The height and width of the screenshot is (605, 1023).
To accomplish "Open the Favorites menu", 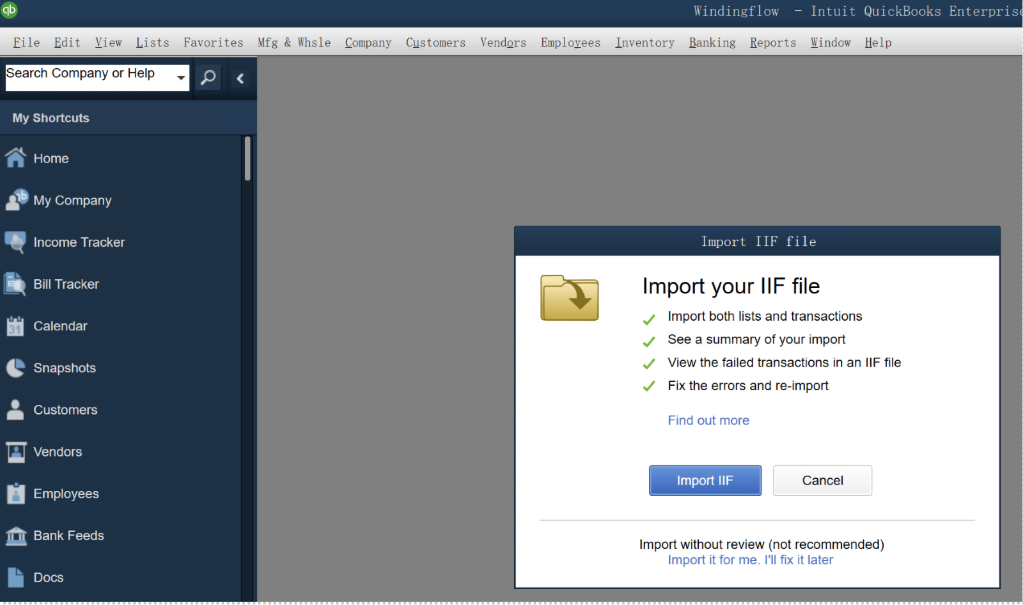I will pyautogui.click(x=213, y=42).
